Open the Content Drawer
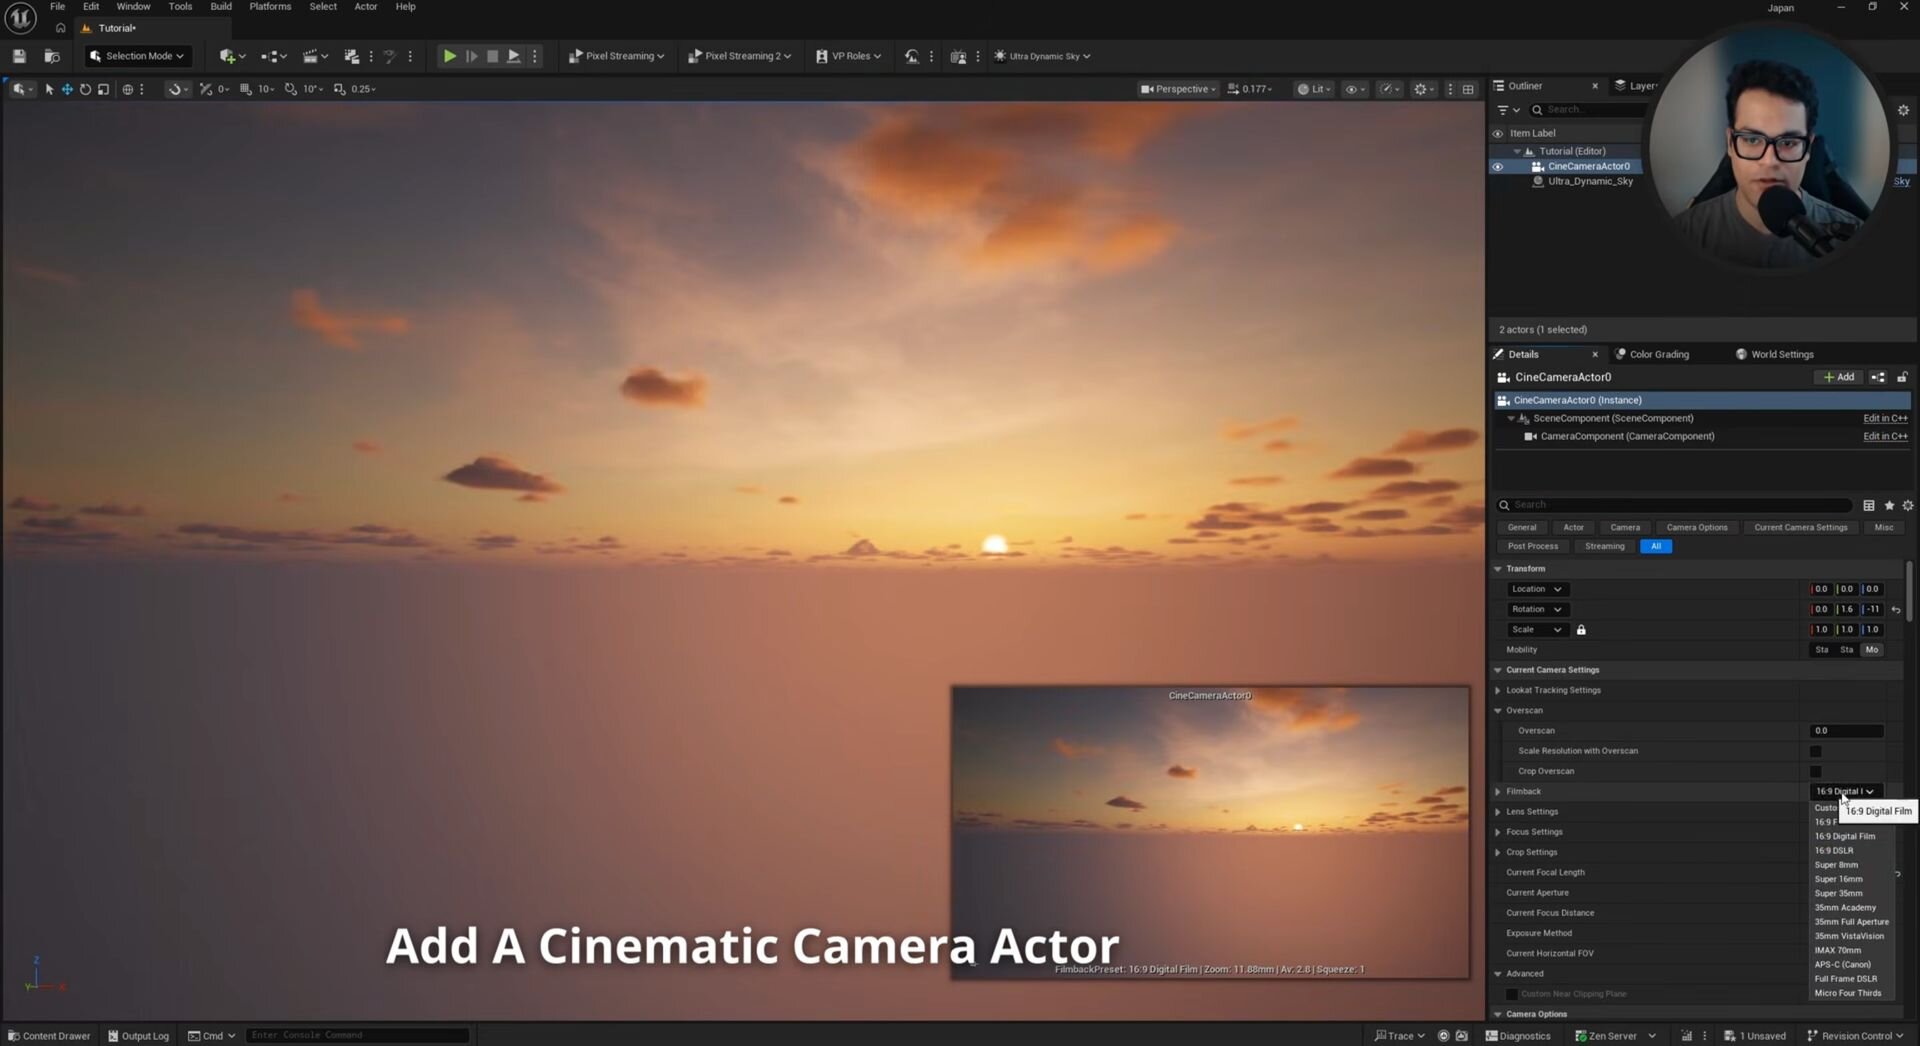Viewport: 1920px width, 1046px height. coord(49,1036)
